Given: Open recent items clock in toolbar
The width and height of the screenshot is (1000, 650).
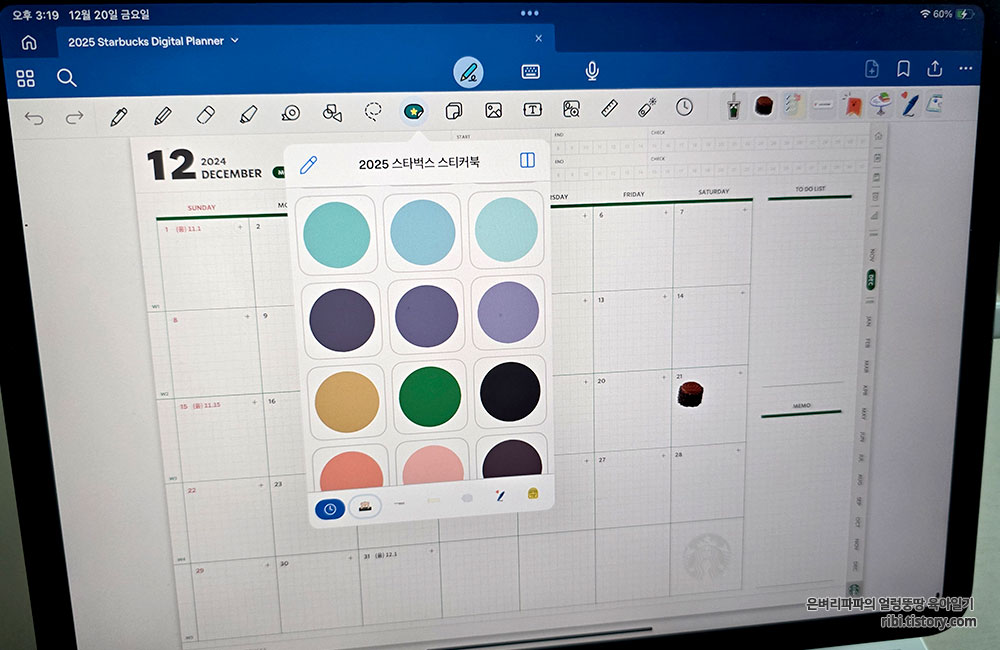Looking at the screenshot, I should coord(684,107).
